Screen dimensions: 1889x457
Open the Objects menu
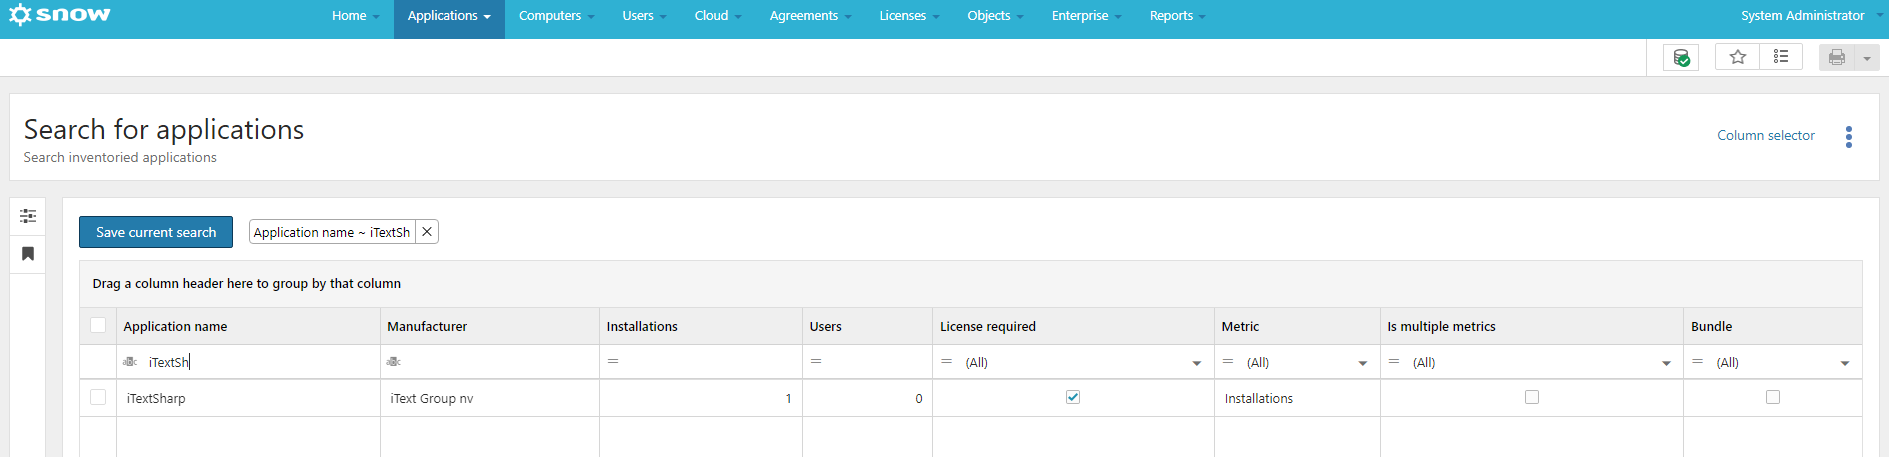(x=995, y=16)
